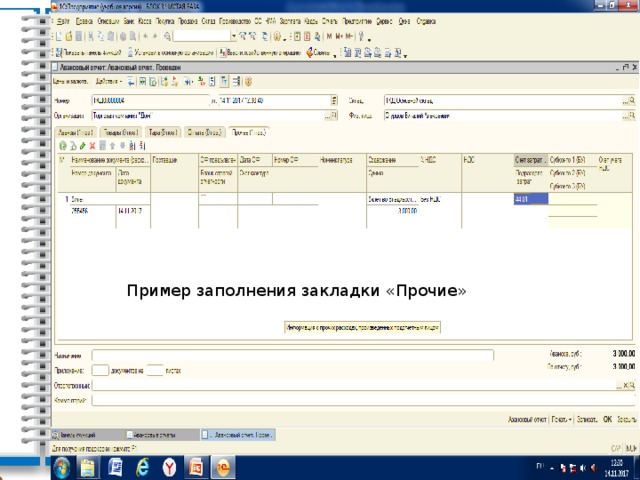The height and width of the screenshot is (480, 640).
Task: Click the document toolbar icon next to Действия
Action: (x=131, y=82)
